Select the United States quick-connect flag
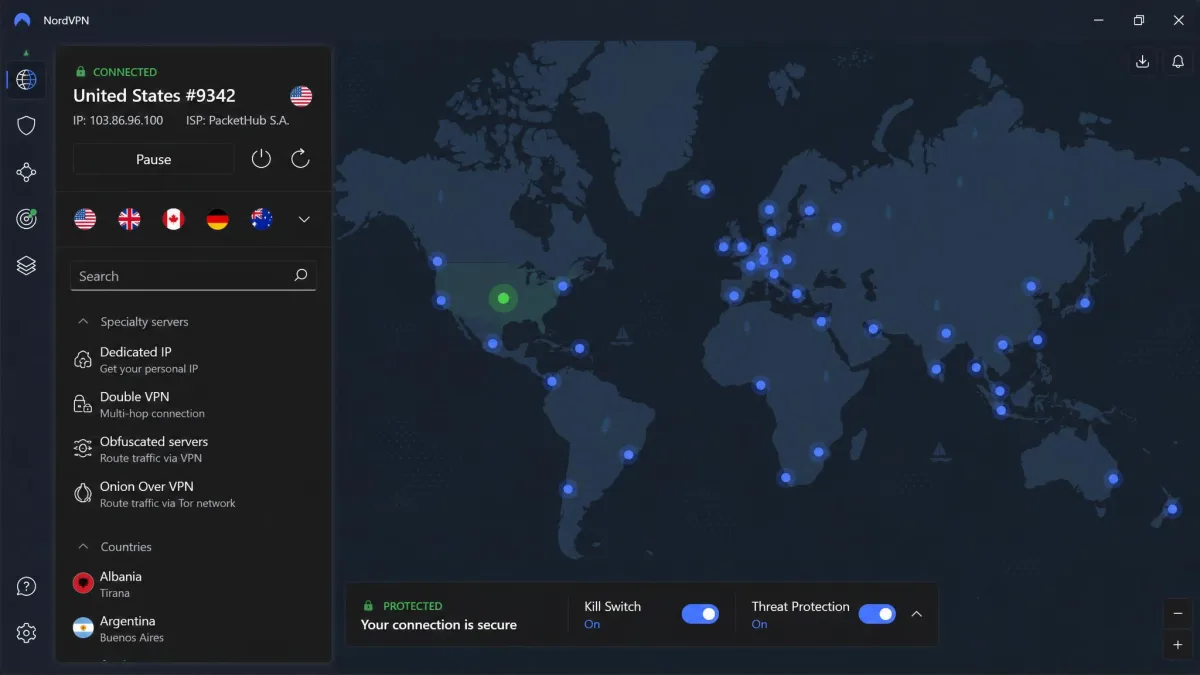The width and height of the screenshot is (1200, 675). (x=85, y=219)
